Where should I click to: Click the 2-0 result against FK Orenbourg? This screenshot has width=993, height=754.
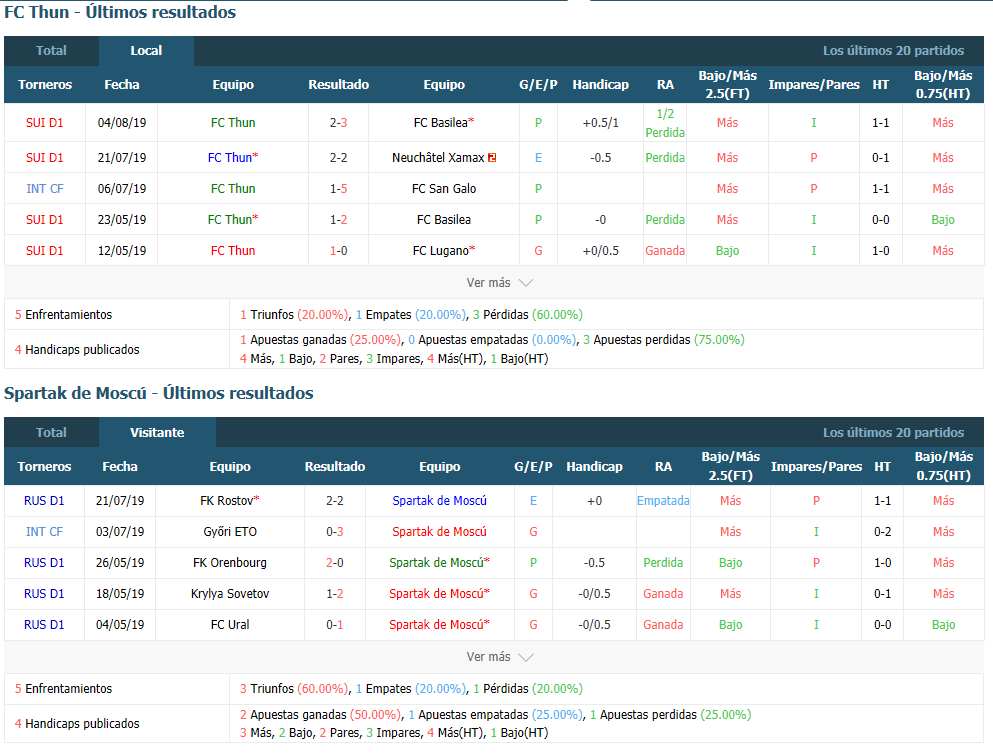[334, 563]
